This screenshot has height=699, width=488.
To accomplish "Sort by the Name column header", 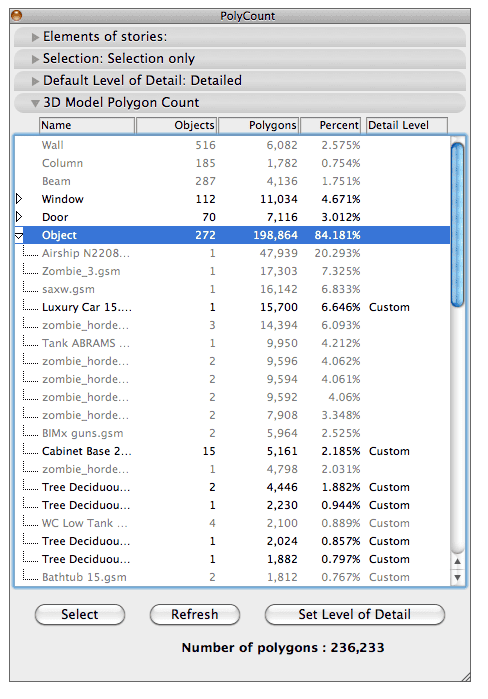I will point(87,125).
